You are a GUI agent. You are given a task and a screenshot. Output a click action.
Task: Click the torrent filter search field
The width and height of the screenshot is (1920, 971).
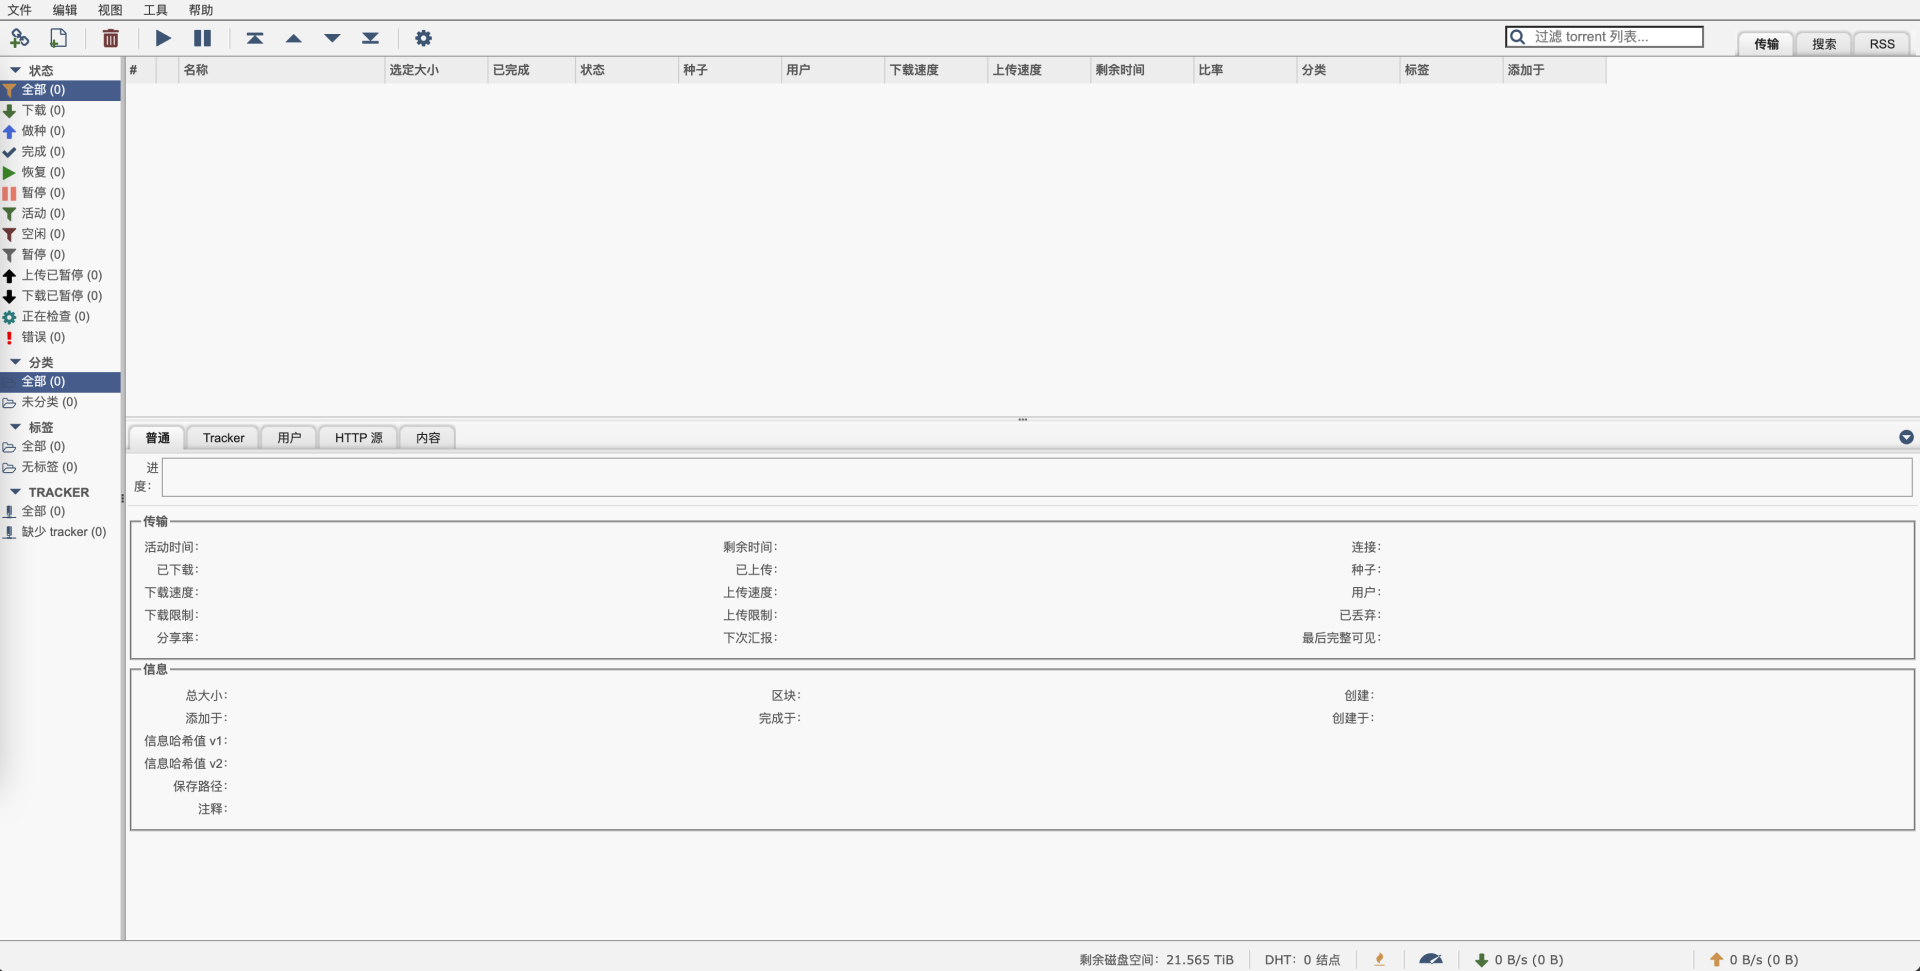1604,37
